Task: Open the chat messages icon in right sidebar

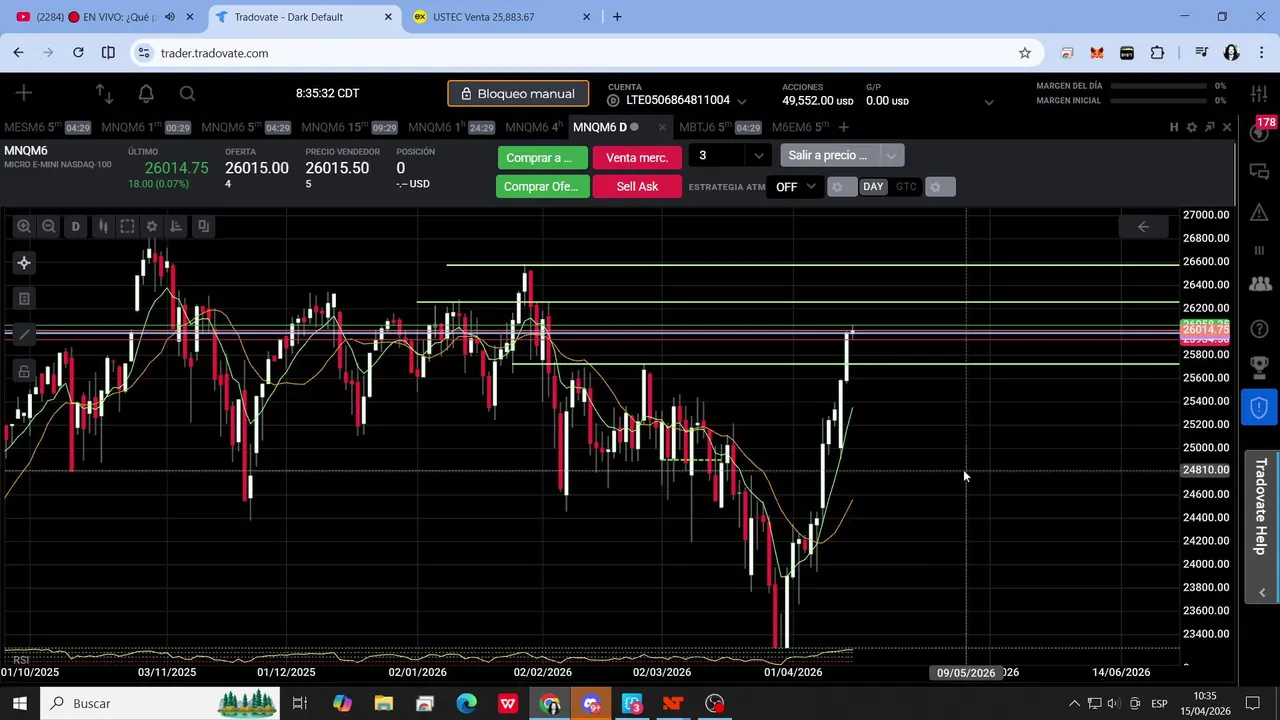Action: tap(1260, 172)
